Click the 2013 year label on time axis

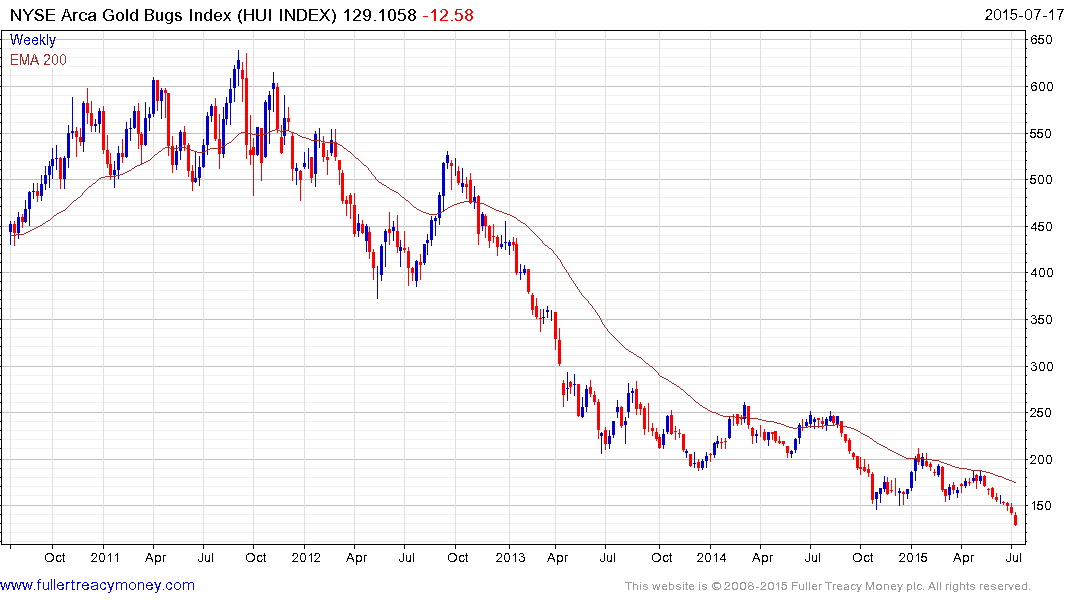(510, 557)
